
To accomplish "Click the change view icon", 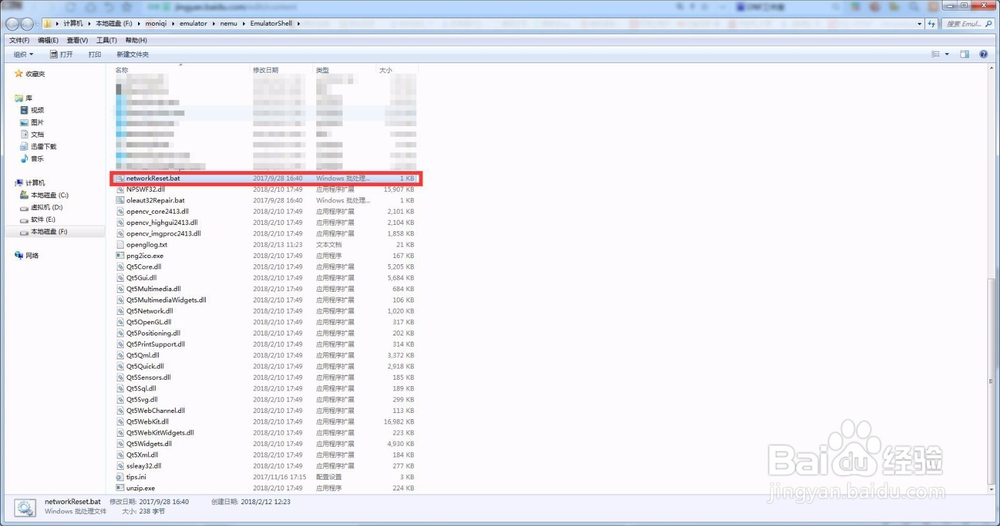I will coord(936,54).
